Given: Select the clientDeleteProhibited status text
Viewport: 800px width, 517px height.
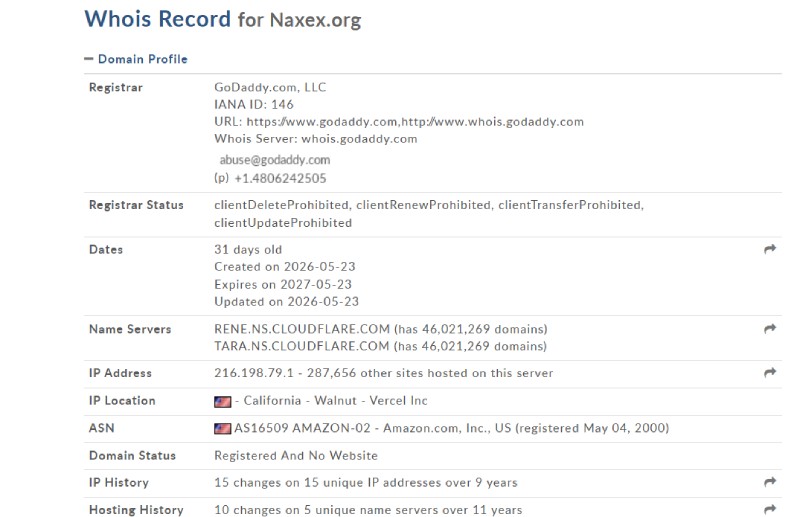Looking at the screenshot, I should coord(281,205).
